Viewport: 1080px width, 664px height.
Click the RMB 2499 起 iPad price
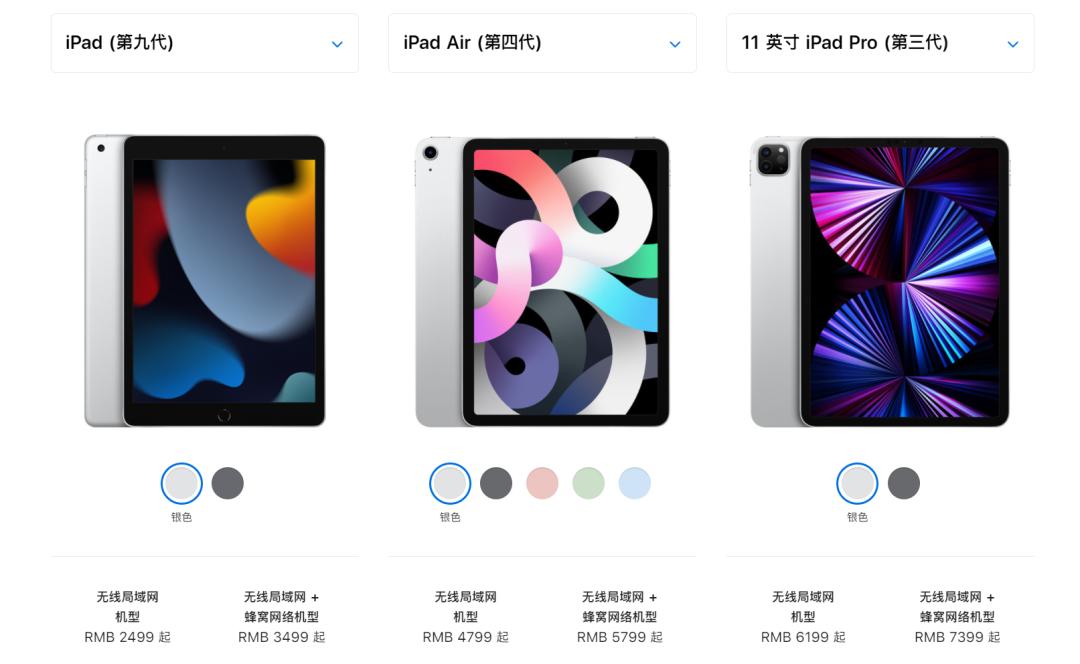pos(127,637)
